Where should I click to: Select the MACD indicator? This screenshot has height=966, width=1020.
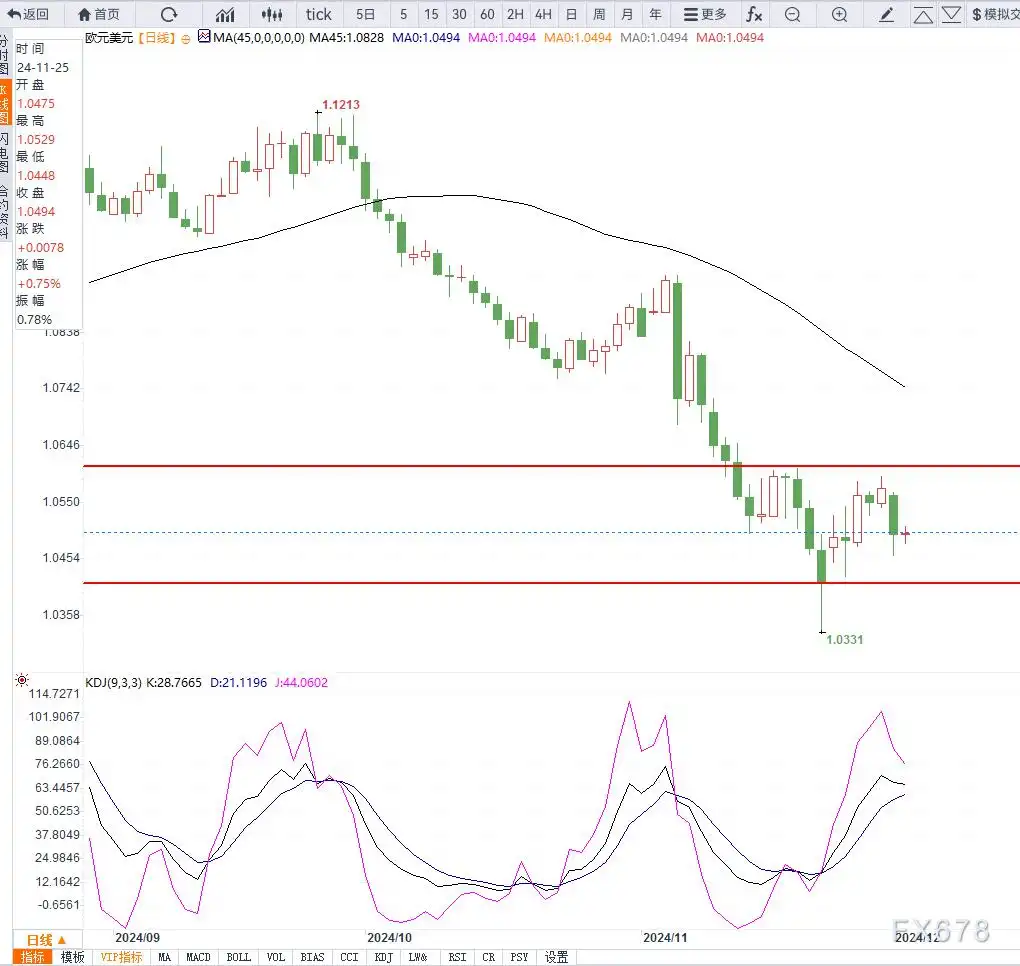point(198,957)
